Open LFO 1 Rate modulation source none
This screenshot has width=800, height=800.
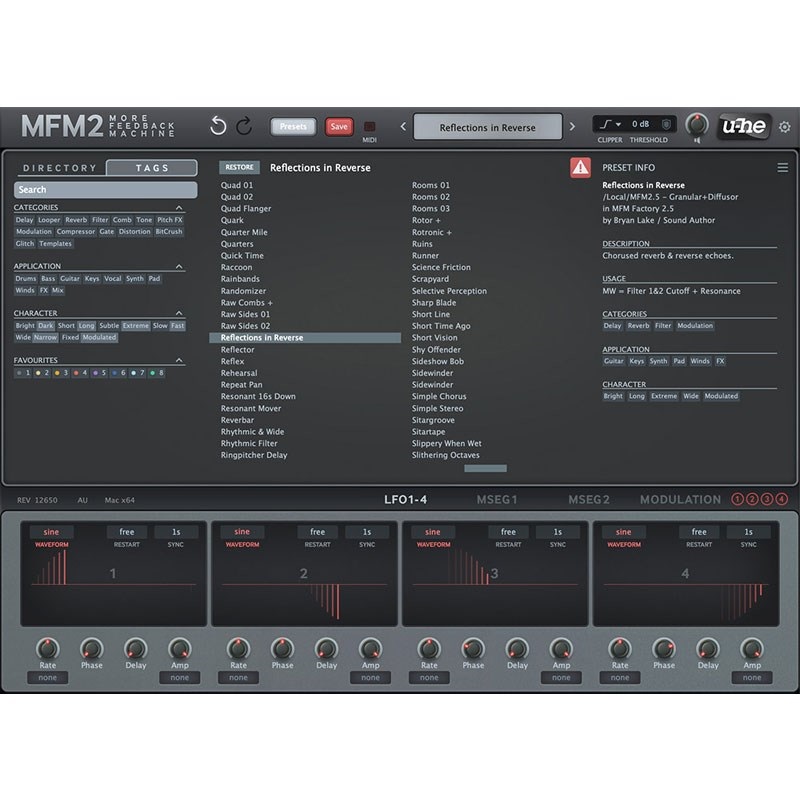point(47,678)
